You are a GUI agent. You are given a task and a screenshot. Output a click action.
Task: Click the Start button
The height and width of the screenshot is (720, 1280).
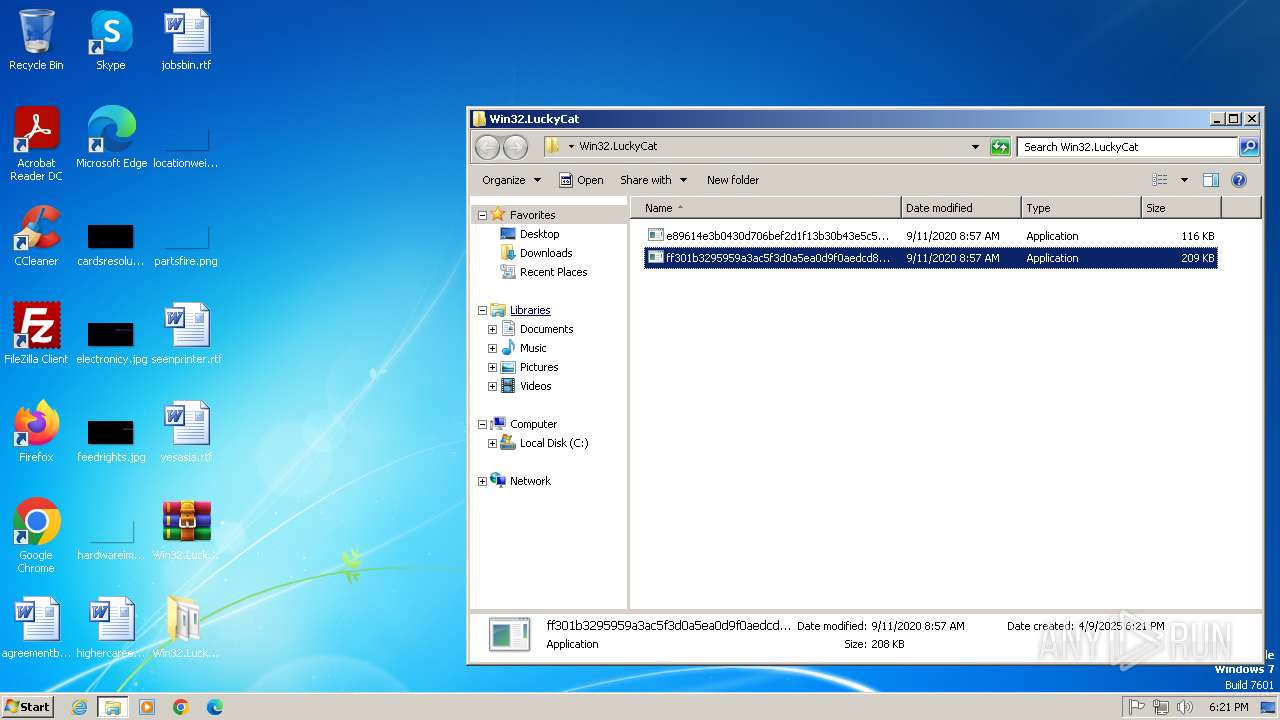pyautogui.click(x=28, y=707)
